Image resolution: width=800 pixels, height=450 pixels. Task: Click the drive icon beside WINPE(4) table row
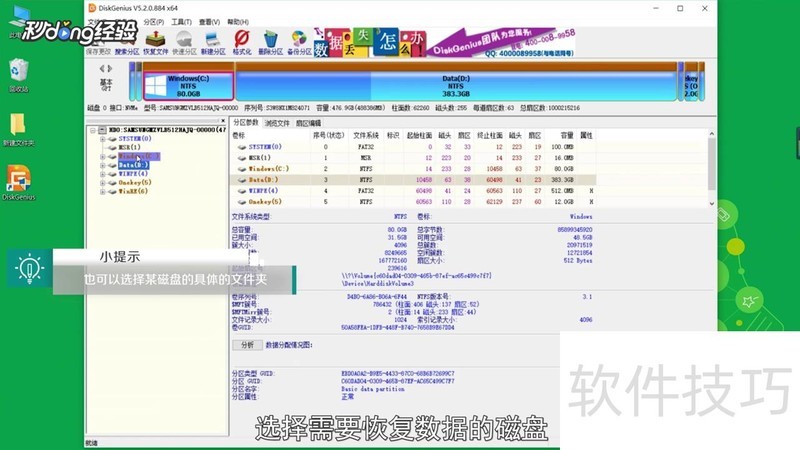[x=242, y=191]
